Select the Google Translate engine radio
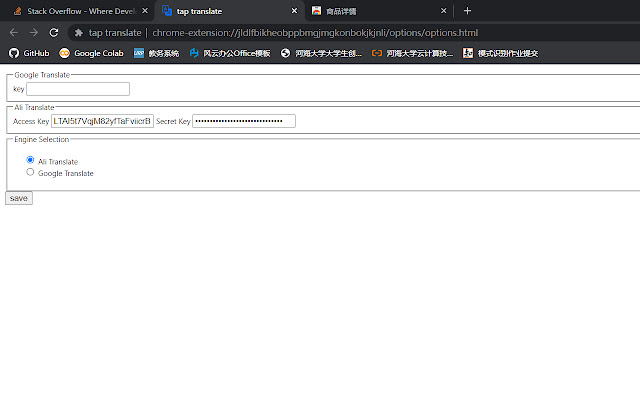 (30, 172)
